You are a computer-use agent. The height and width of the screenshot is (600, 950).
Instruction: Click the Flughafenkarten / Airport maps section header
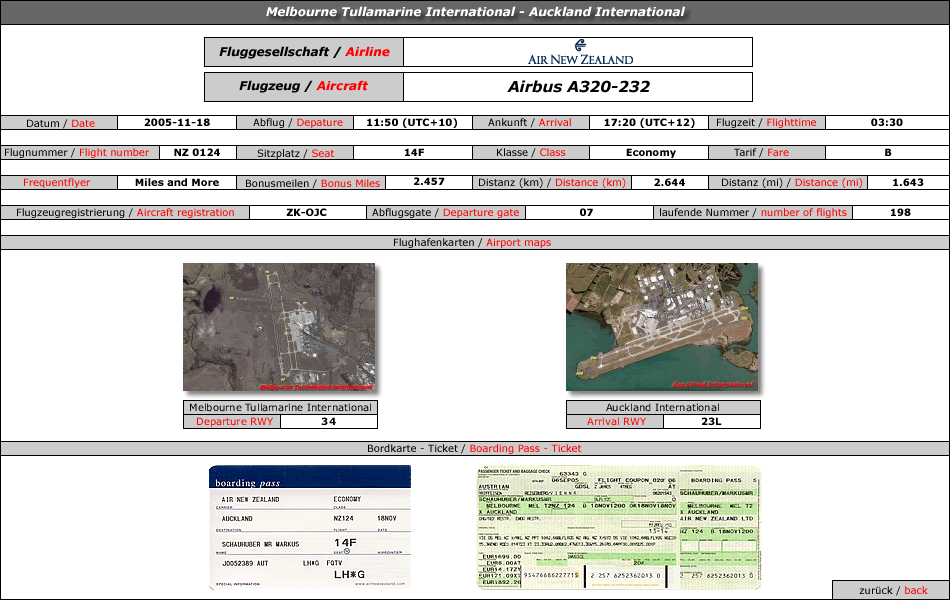tap(475, 242)
